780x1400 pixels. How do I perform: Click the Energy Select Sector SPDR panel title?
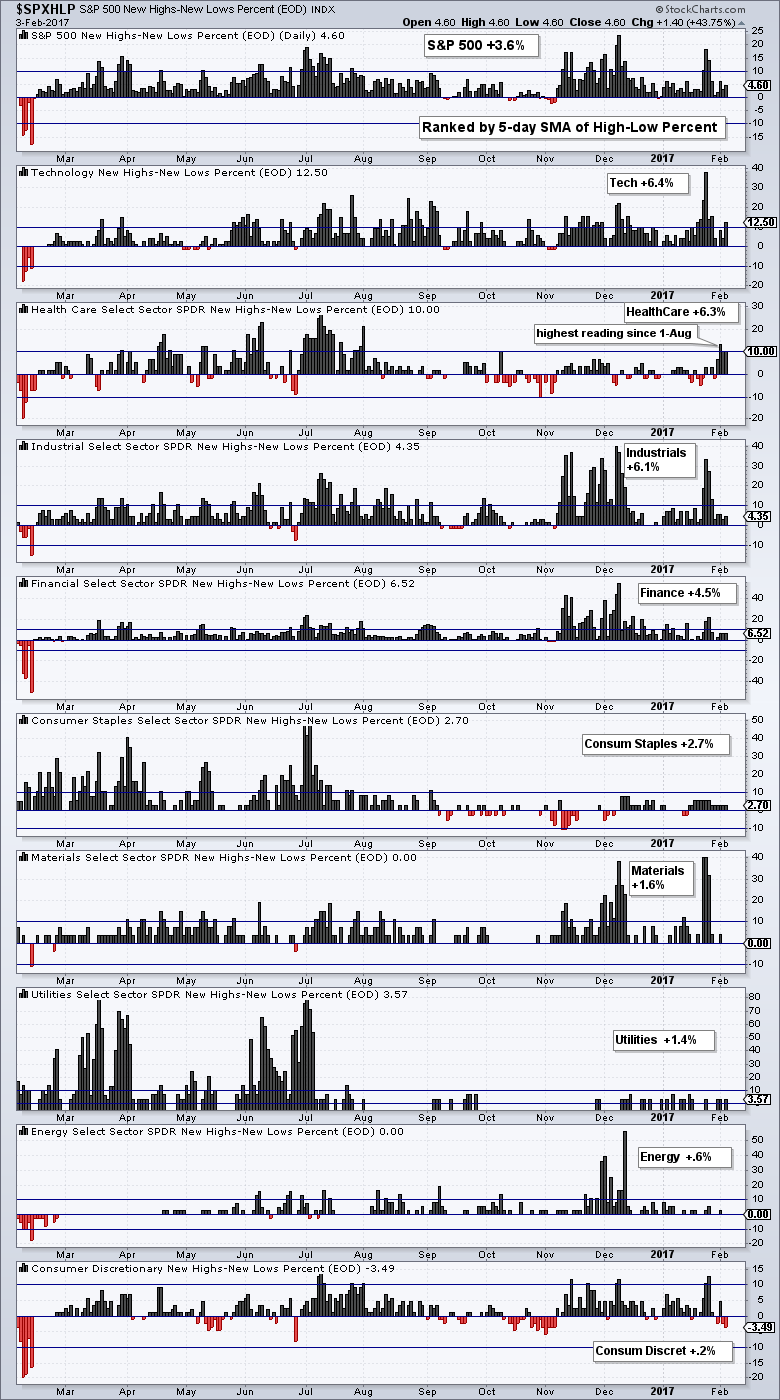coord(217,1131)
